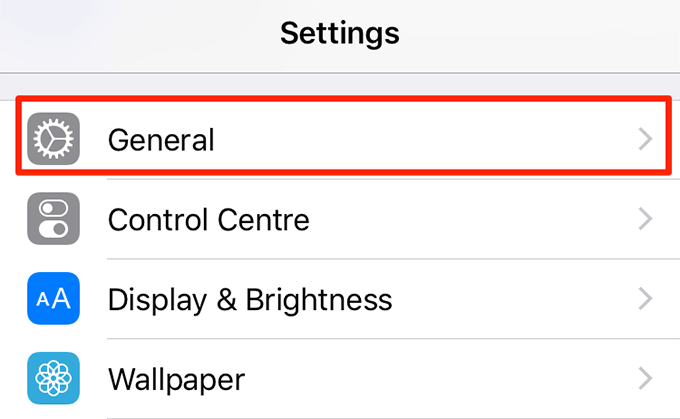Tap the chevron beside Wallpaper
The width and height of the screenshot is (680, 419).
coord(645,379)
